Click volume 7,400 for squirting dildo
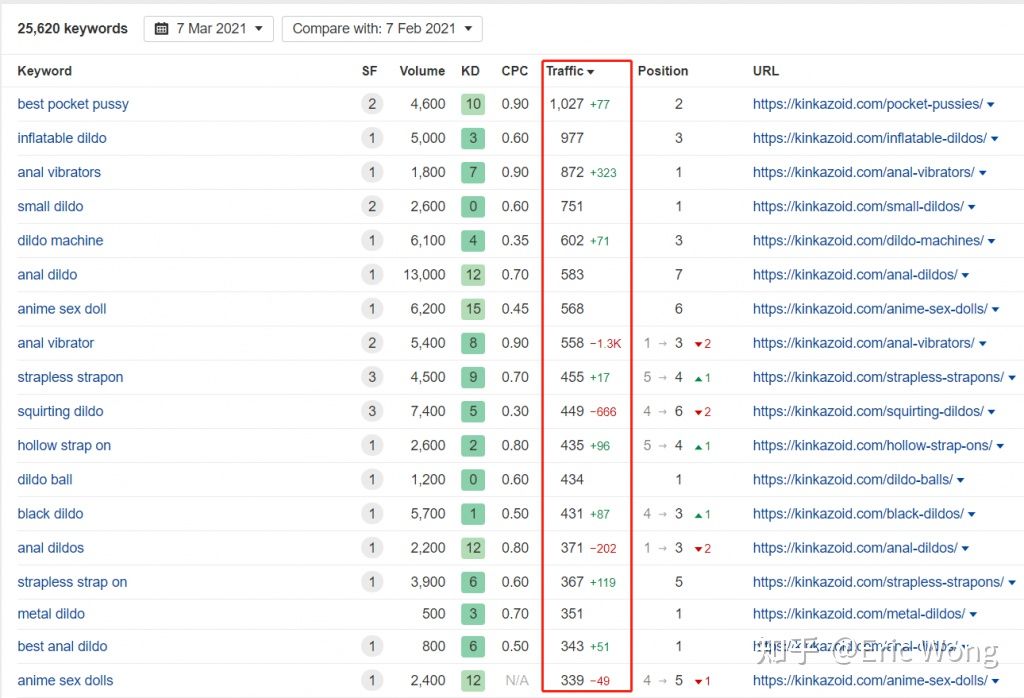 coord(428,411)
